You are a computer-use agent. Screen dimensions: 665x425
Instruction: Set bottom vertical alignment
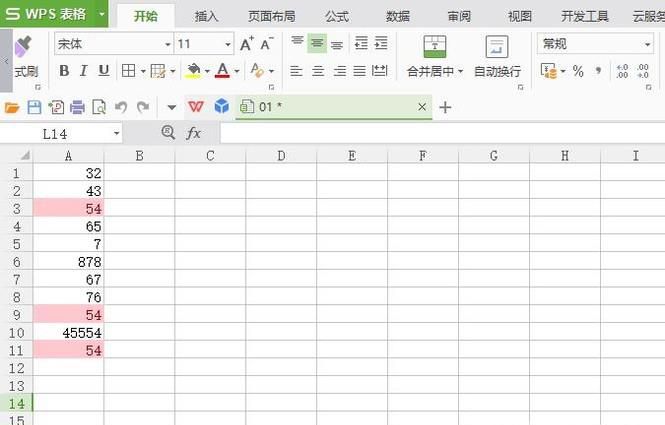click(337, 45)
